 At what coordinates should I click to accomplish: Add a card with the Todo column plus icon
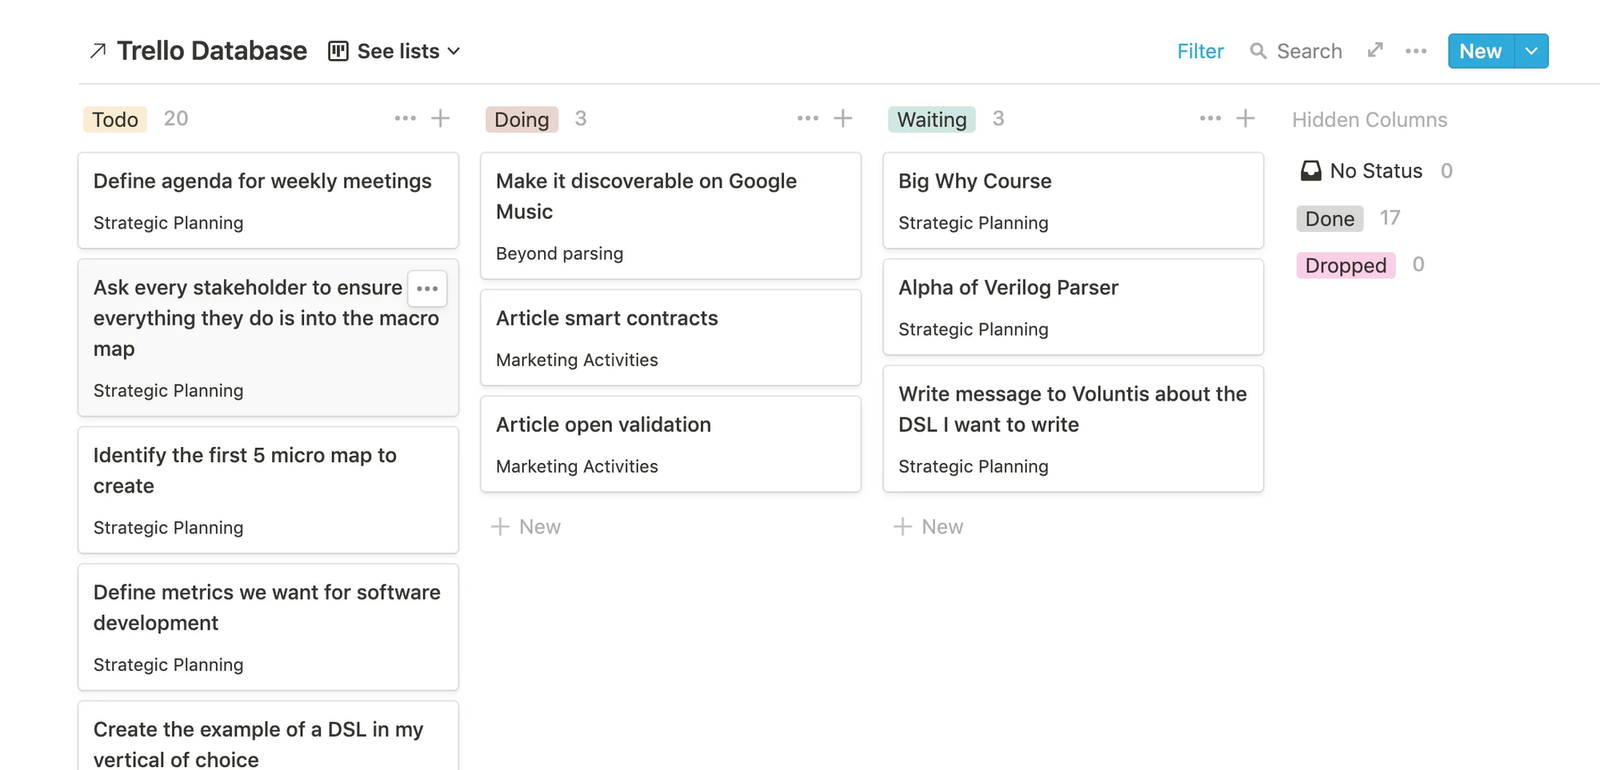coord(441,118)
